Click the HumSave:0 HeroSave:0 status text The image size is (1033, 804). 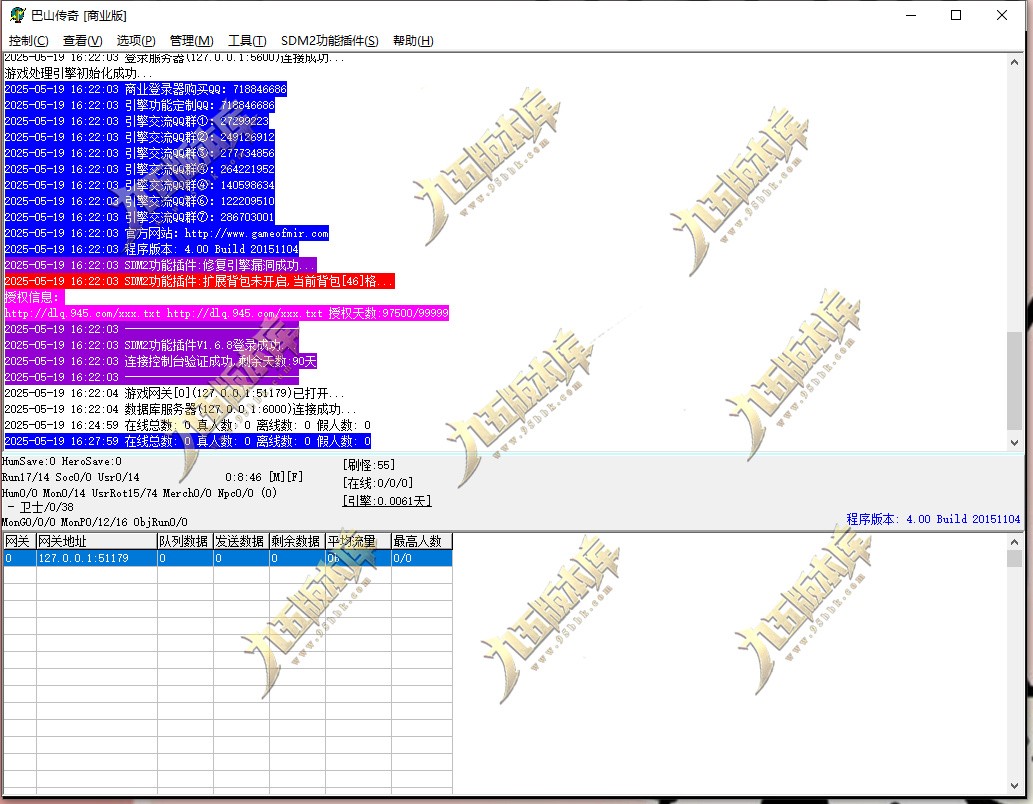point(62,461)
